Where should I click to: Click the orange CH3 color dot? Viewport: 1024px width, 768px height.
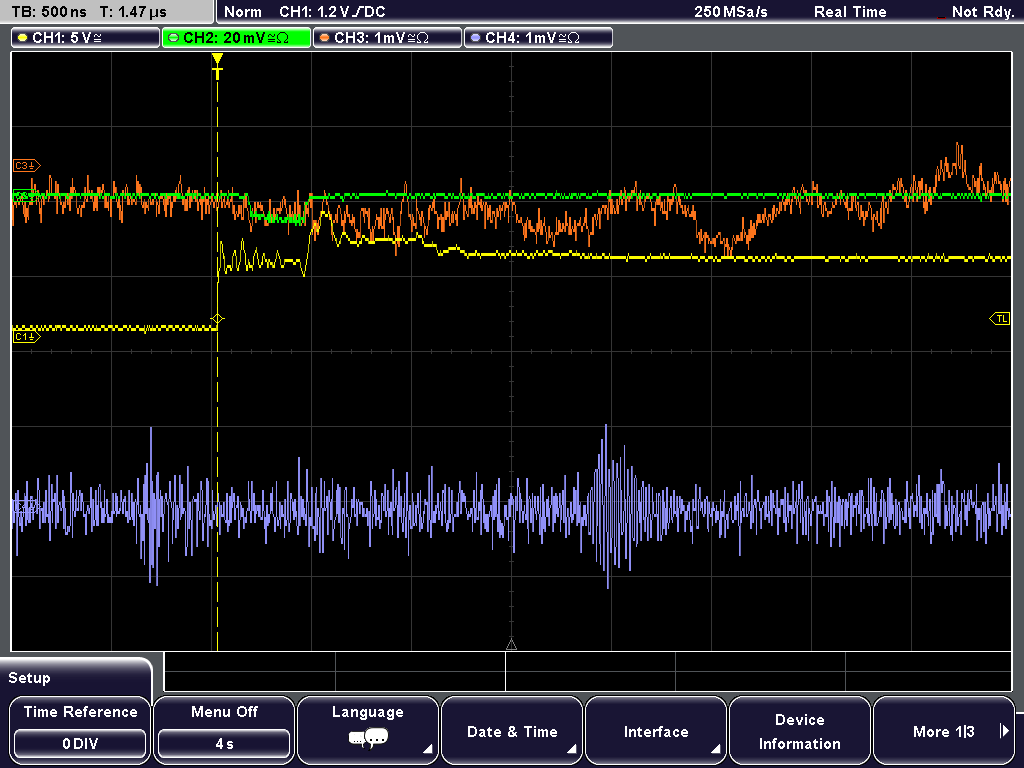[325, 38]
